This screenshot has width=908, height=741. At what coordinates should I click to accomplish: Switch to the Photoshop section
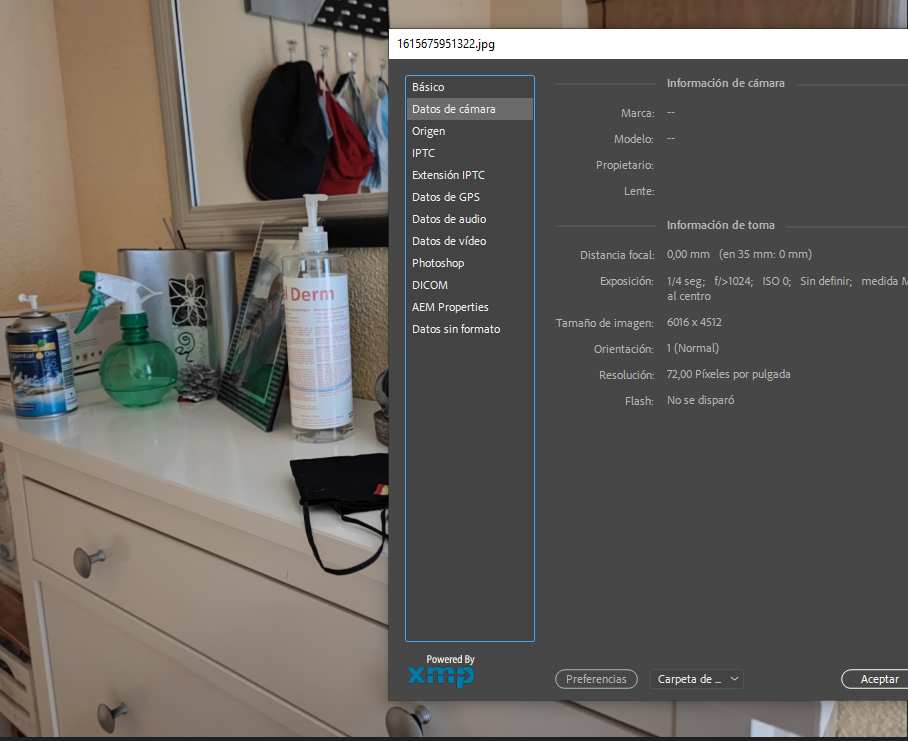coord(469,263)
